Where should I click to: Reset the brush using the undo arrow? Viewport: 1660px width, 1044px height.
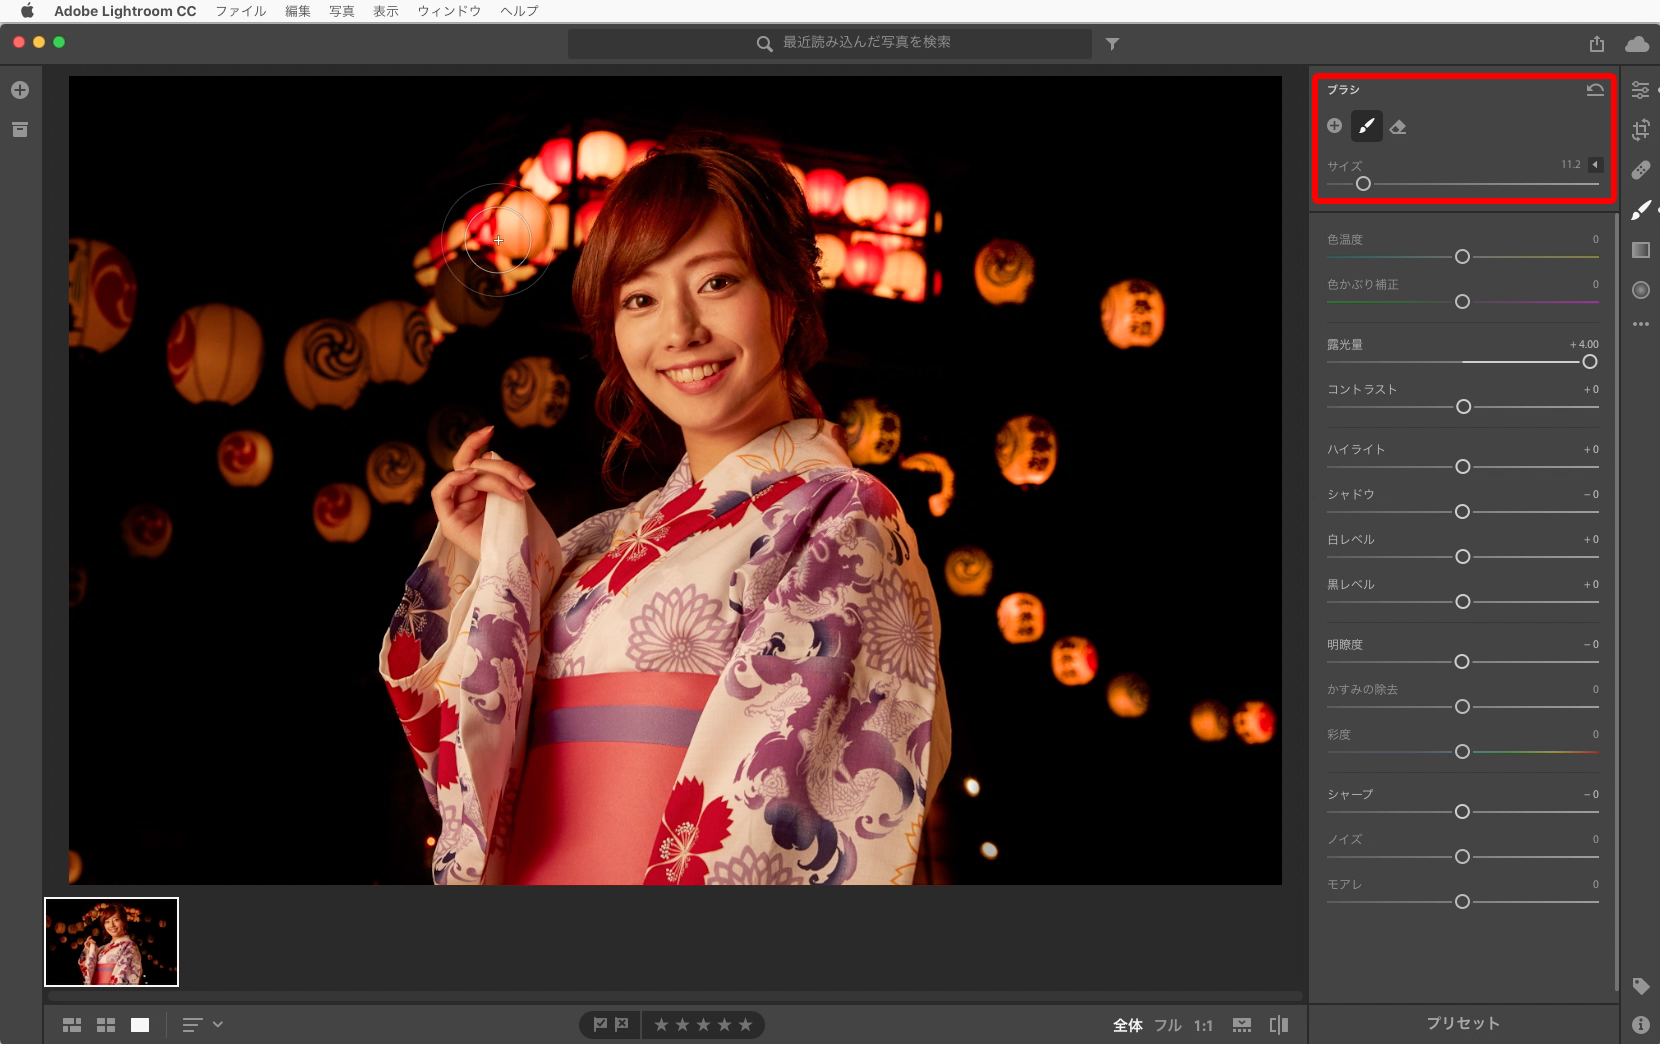pos(1595,90)
